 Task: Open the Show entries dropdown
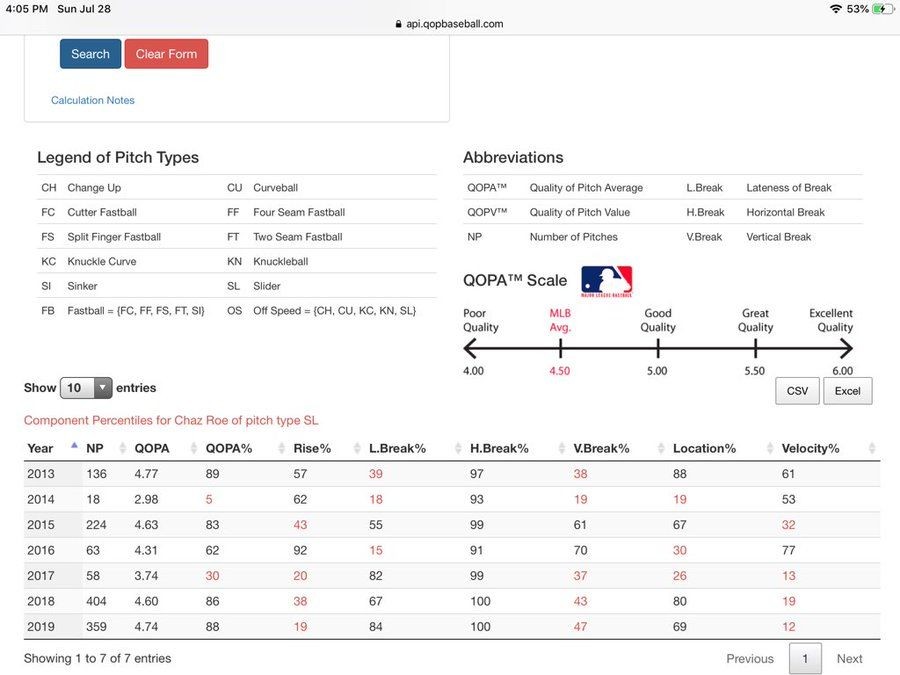click(x=86, y=388)
